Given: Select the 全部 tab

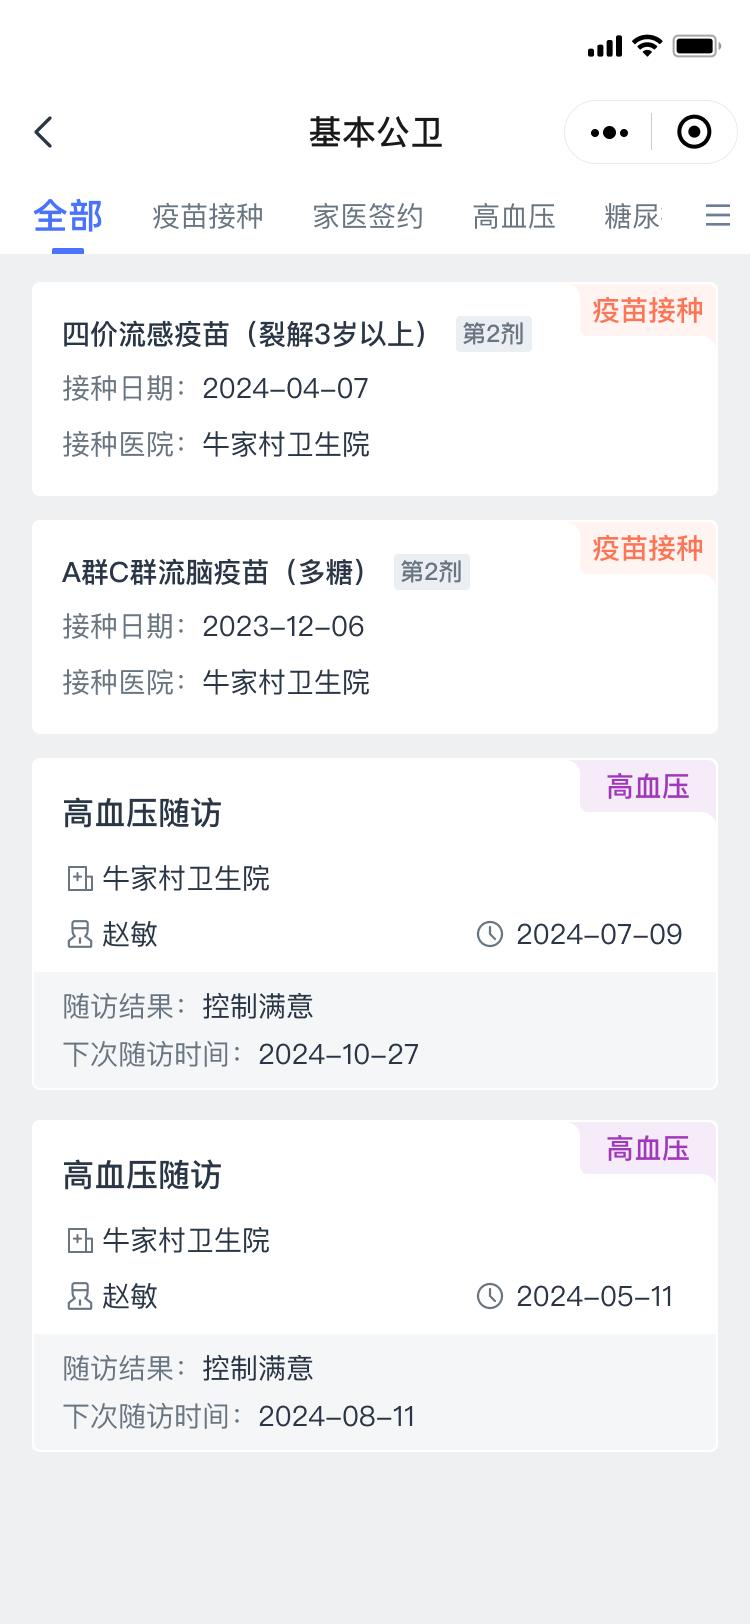Looking at the screenshot, I should [x=68, y=216].
